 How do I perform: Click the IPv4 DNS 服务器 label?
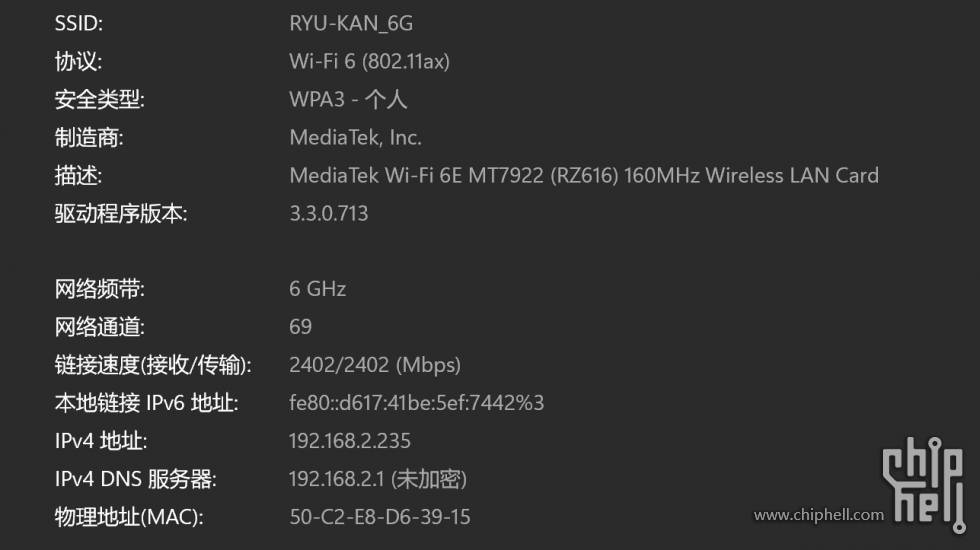pyautogui.click(x=136, y=479)
